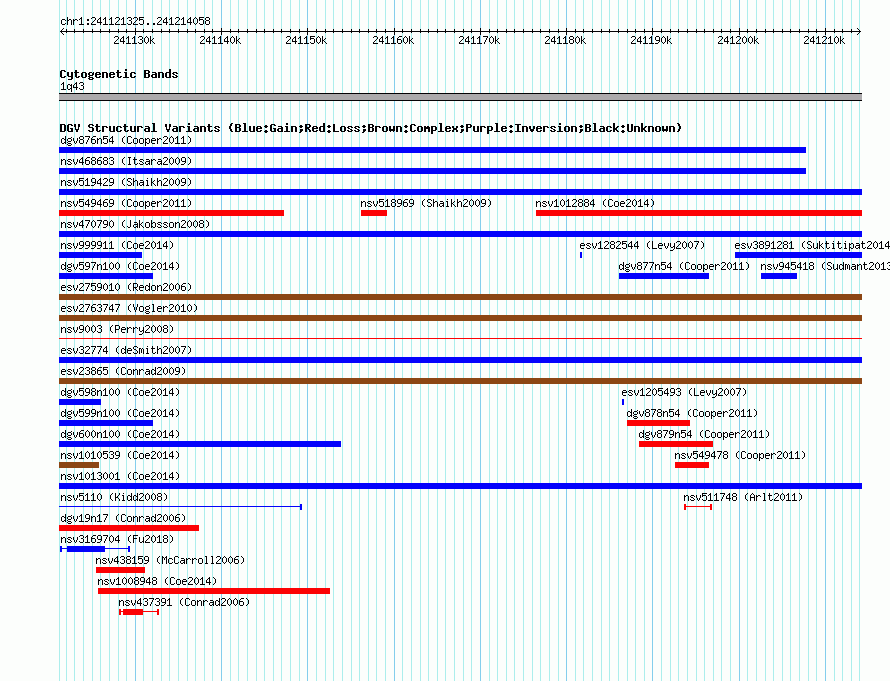
Task: Click the esv2763747 (Vogler2010) brown bar
Action: 460,318
